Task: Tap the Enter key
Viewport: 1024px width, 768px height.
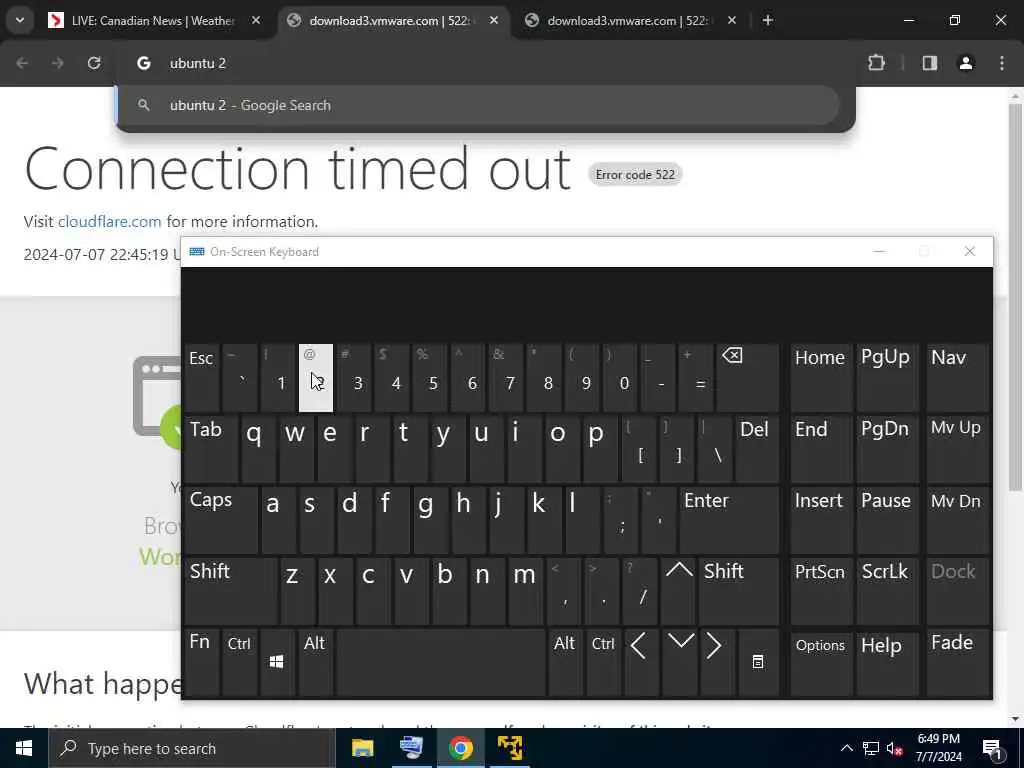Action: click(x=729, y=520)
